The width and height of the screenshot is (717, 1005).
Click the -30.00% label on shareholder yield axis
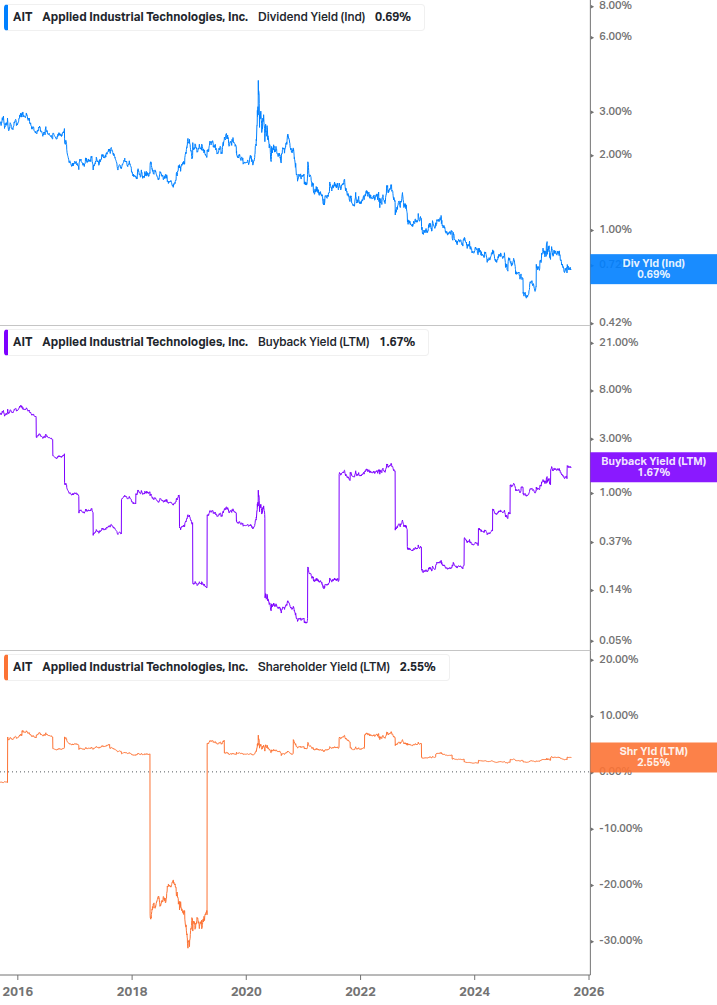[617, 941]
